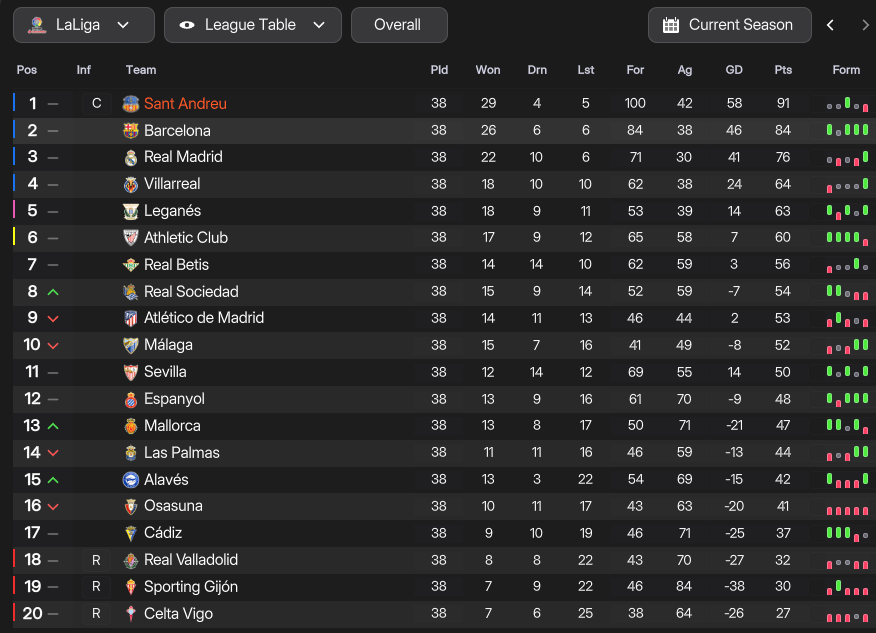Click the Celta Vigo badge icon
876x633 pixels.
[x=130, y=614]
